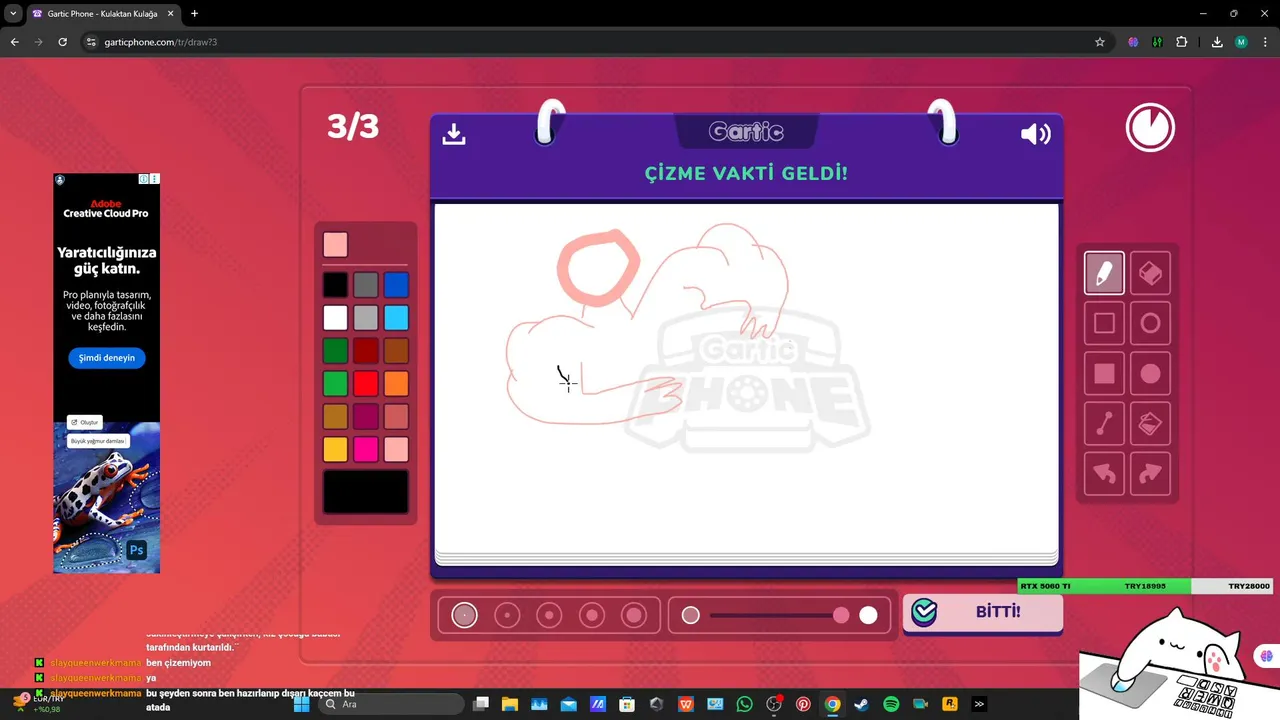Click the current color preview swatch
Viewport: 1280px width, 720px height.
tap(335, 245)
